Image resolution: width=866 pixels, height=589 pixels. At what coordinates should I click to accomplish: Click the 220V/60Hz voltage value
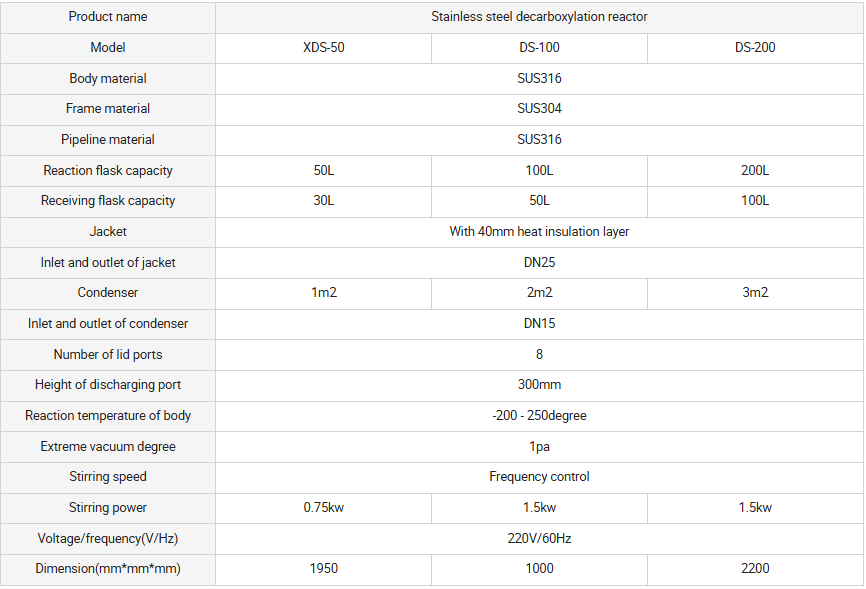point(539,538)
